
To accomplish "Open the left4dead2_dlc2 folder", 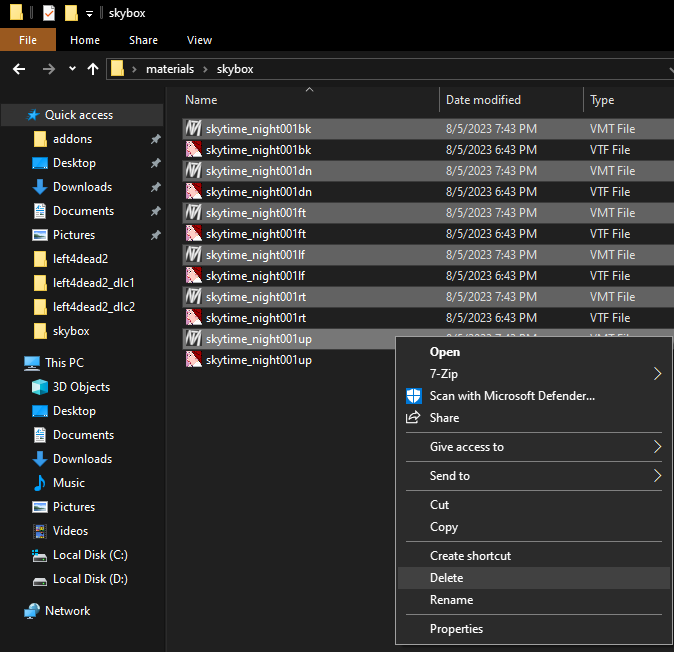I will click(94, 307).
